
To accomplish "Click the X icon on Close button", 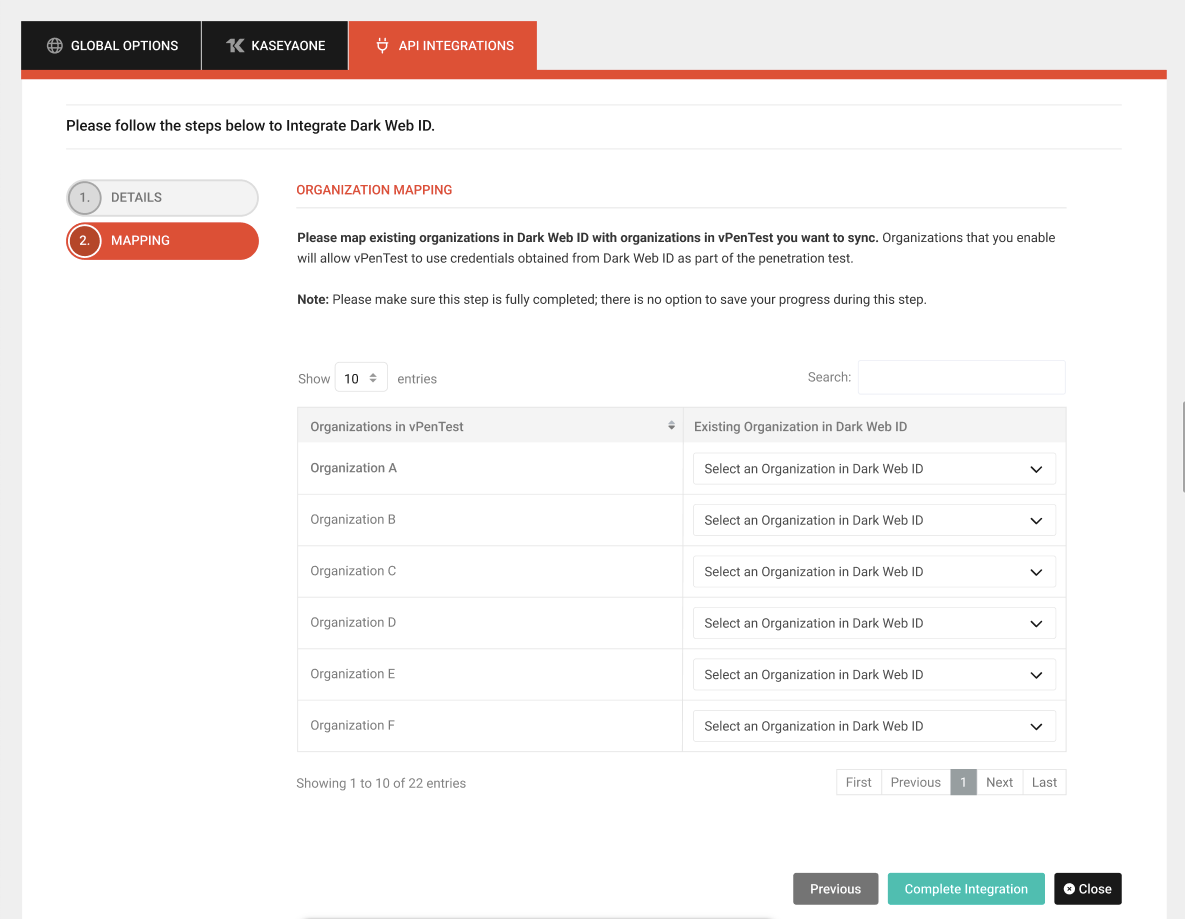I will click(1069, 889).
